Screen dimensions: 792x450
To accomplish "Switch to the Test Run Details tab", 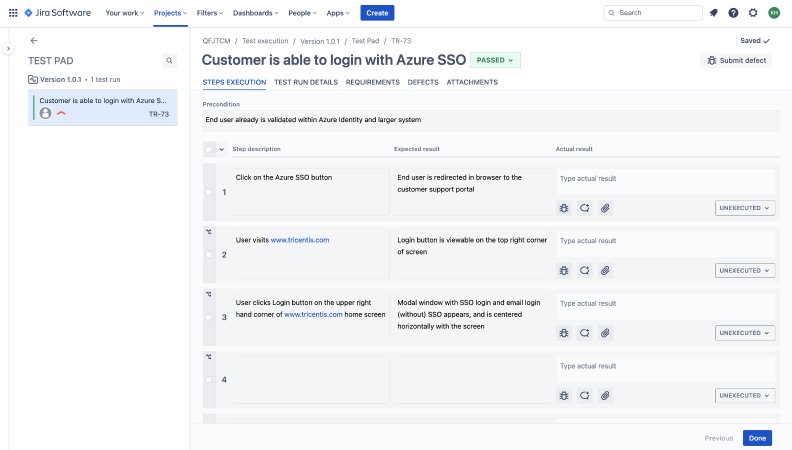I will (x=306, y=82).
